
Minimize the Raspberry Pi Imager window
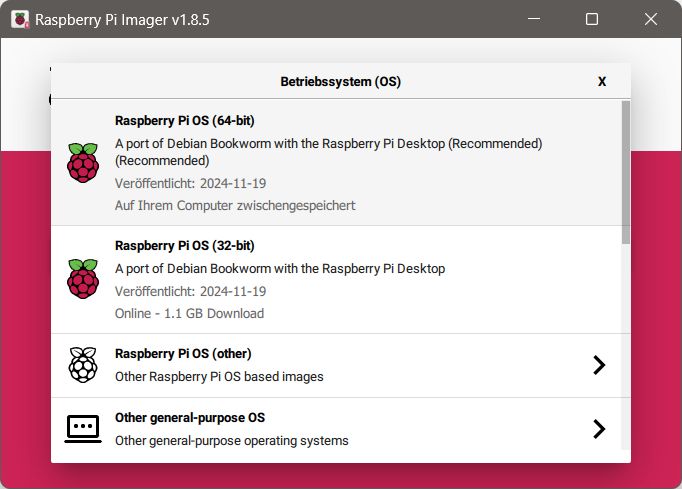click(534, 19)
